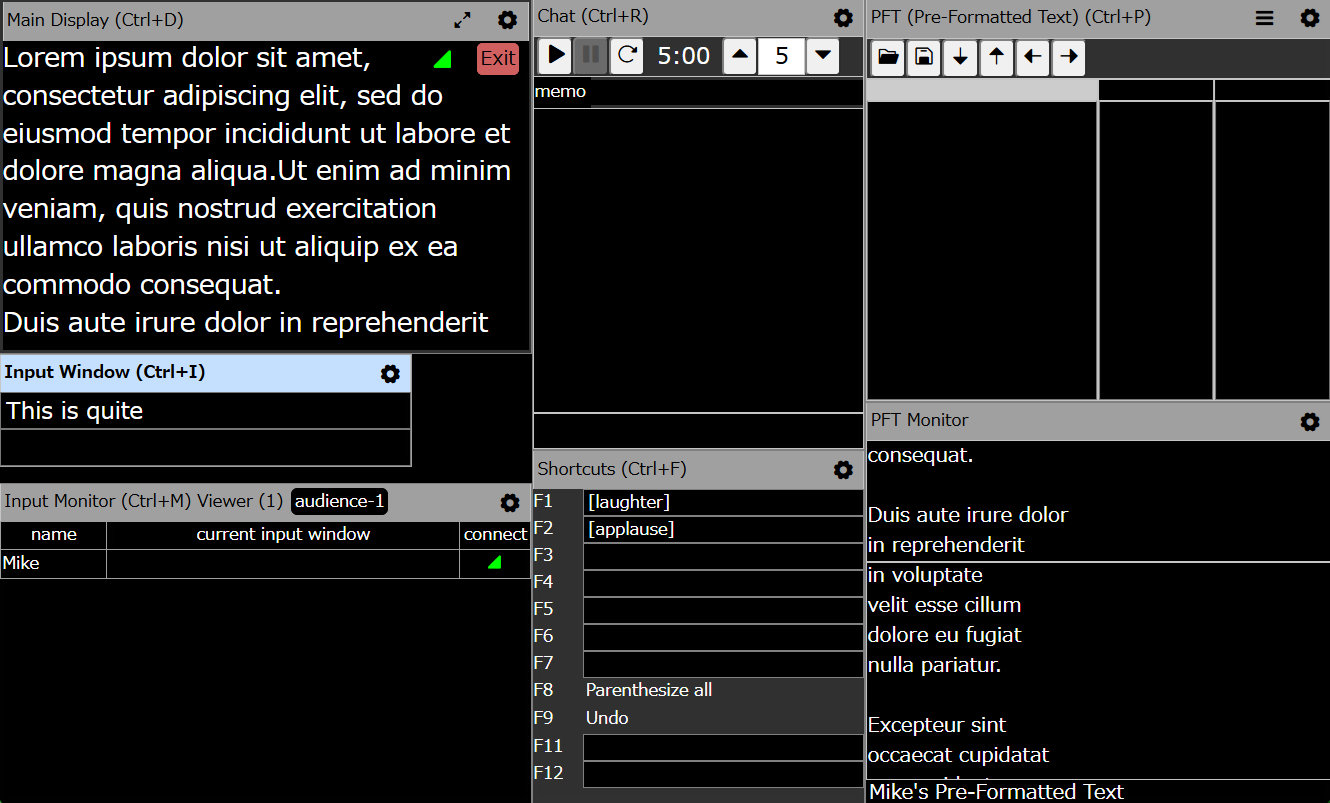Select the memo tab

tap(560, 91)
